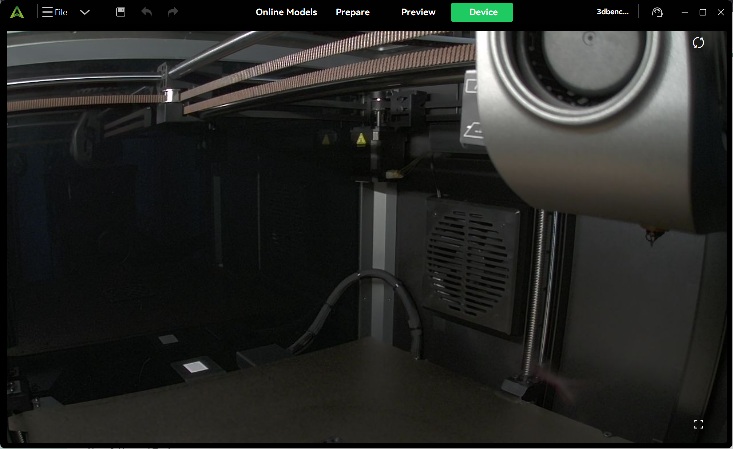The width and height of the screenshot is (733, 449).
Task: Maximize the application window
Action: point(702,12)
